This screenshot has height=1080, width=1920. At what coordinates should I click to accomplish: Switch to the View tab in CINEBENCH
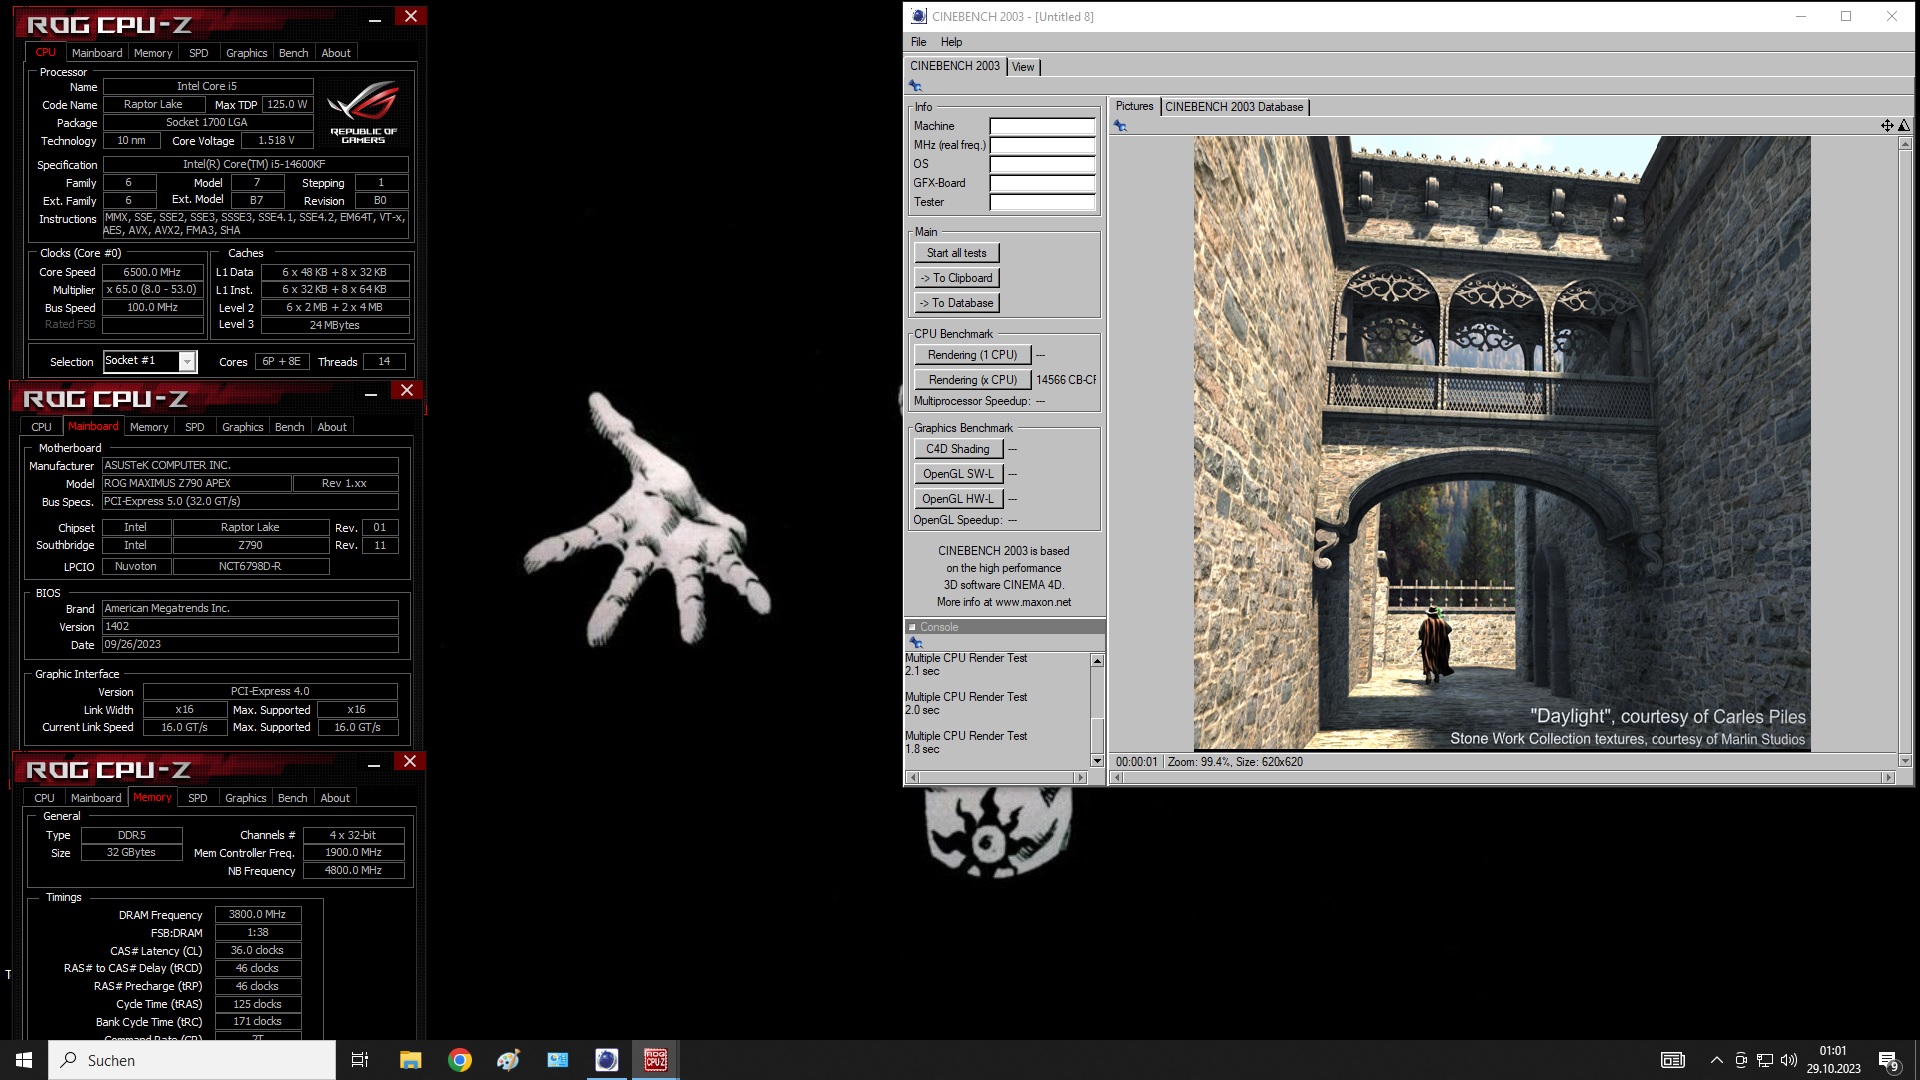1023,67
